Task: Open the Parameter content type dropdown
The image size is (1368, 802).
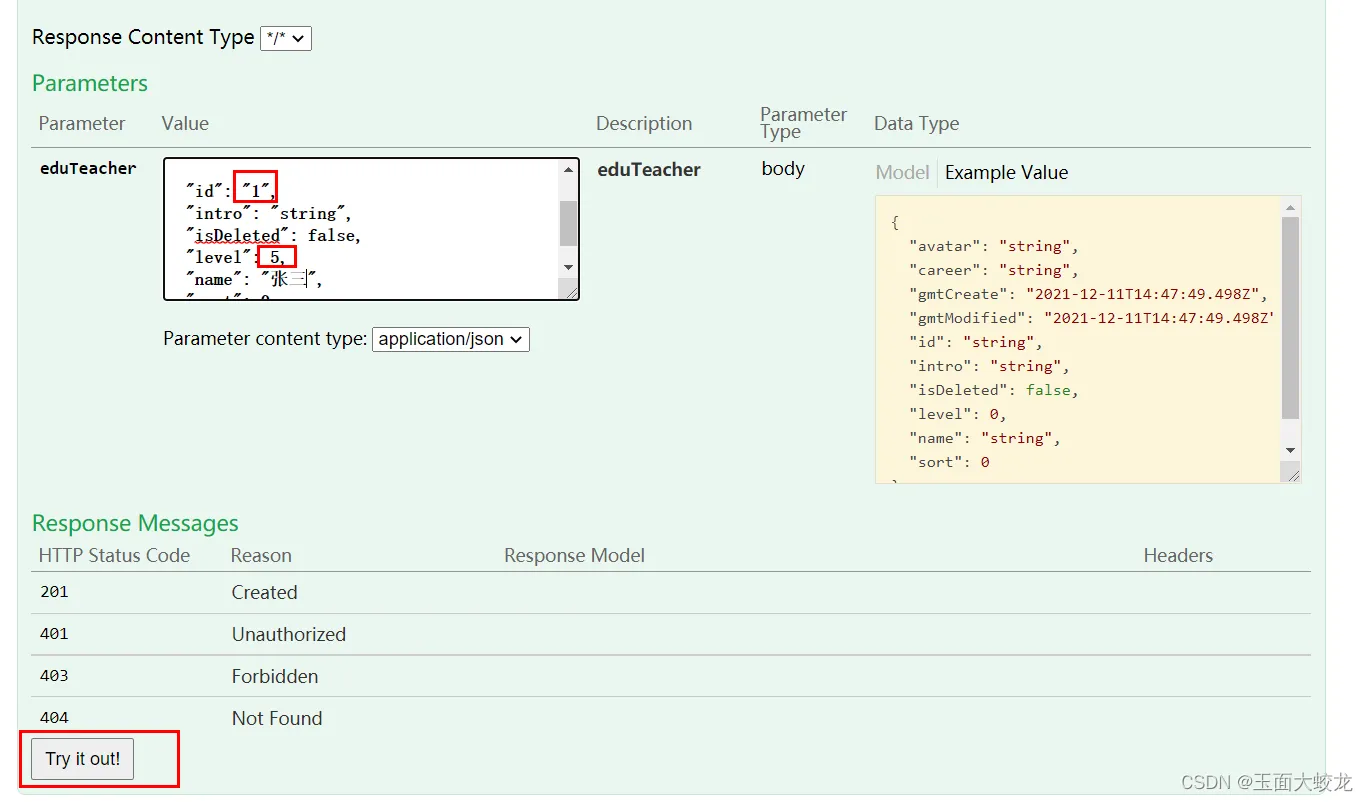Action: [450, 339]
